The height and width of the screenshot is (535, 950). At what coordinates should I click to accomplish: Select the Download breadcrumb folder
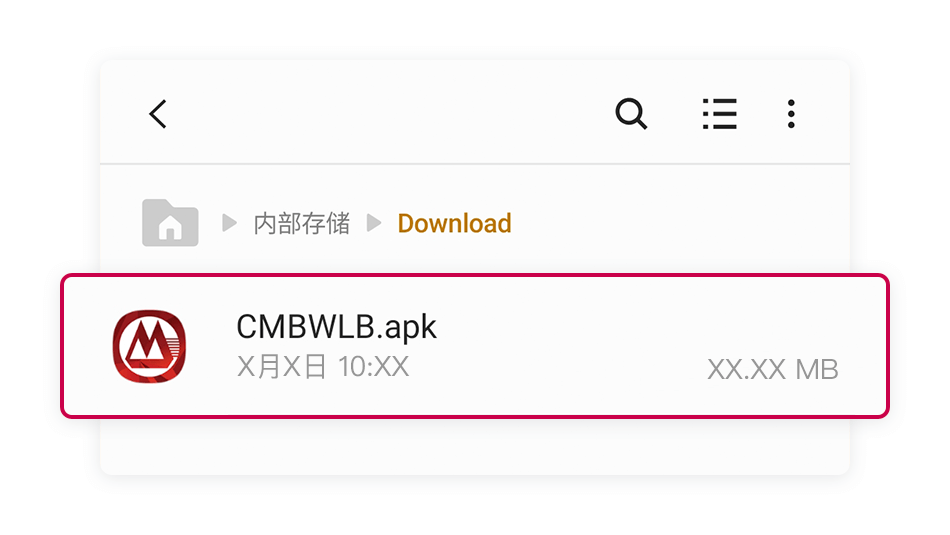tap(454, 223)
